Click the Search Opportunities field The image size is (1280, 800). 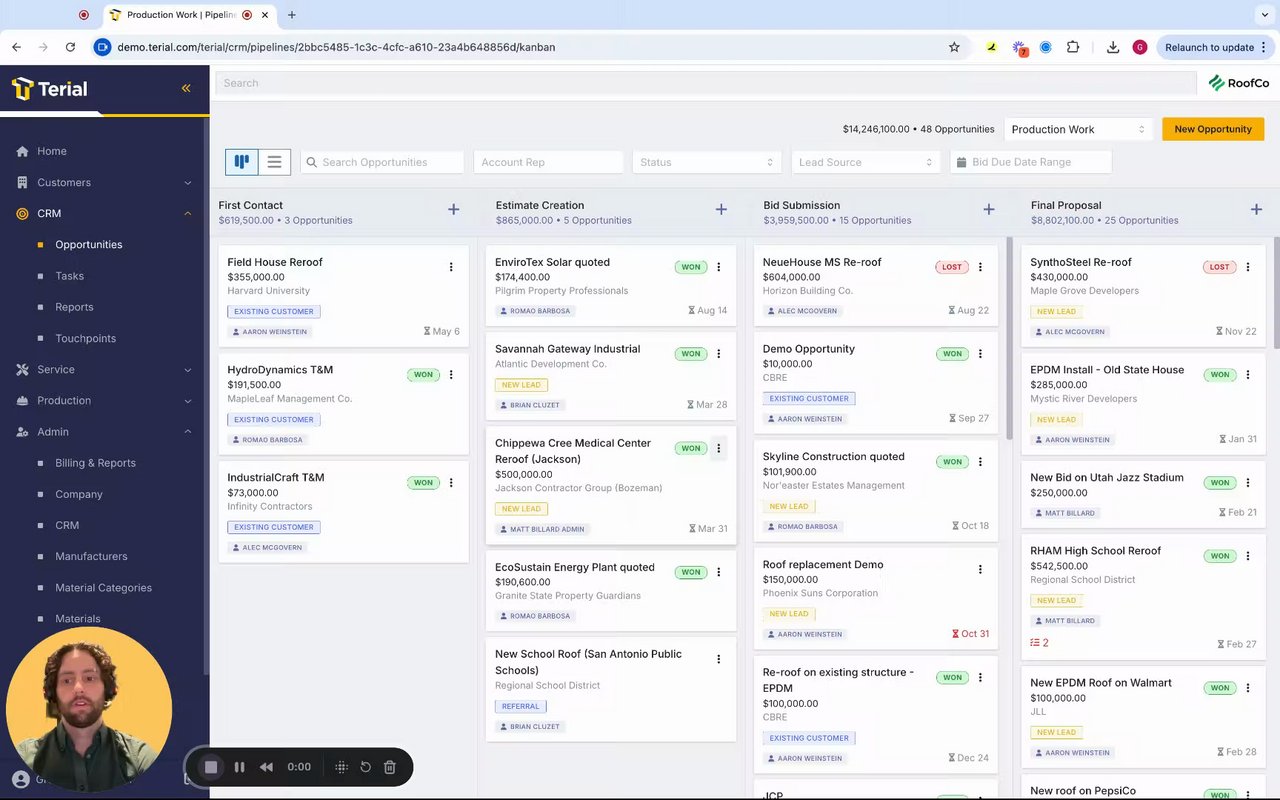383,162
